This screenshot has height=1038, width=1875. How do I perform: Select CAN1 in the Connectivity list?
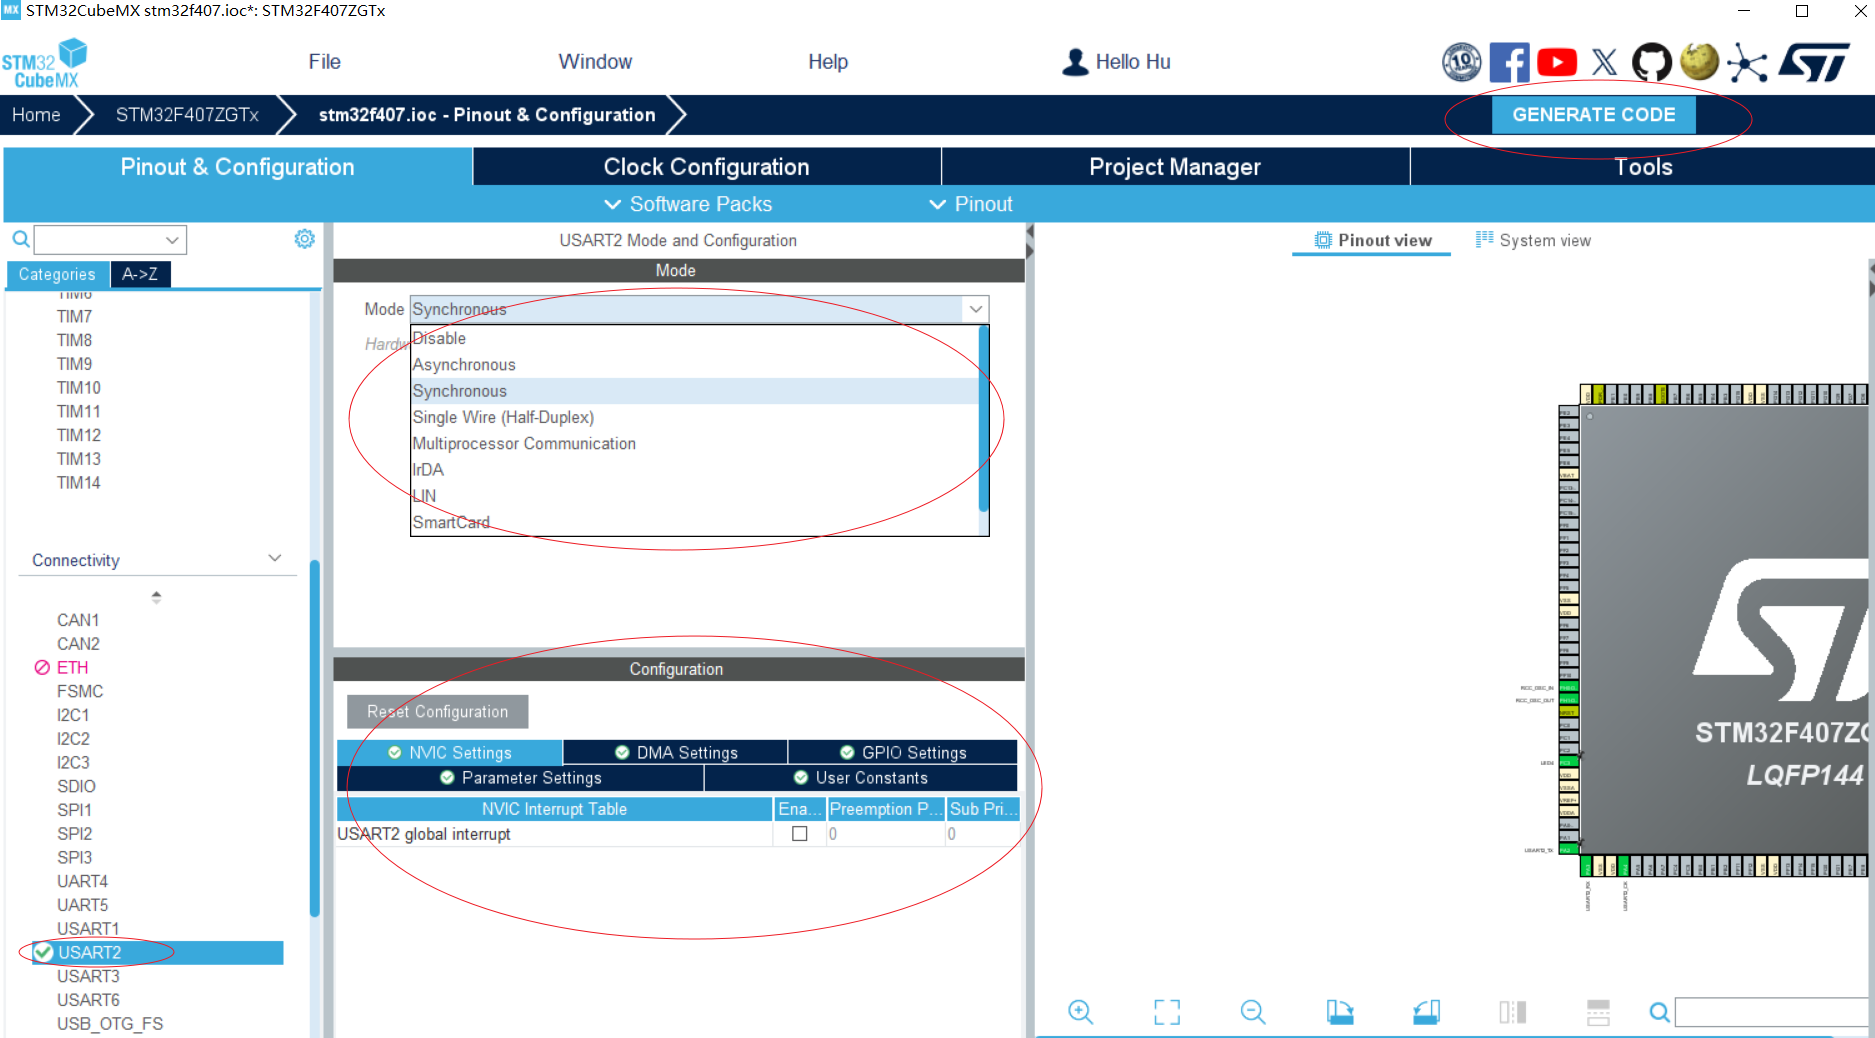pos(78,620)
